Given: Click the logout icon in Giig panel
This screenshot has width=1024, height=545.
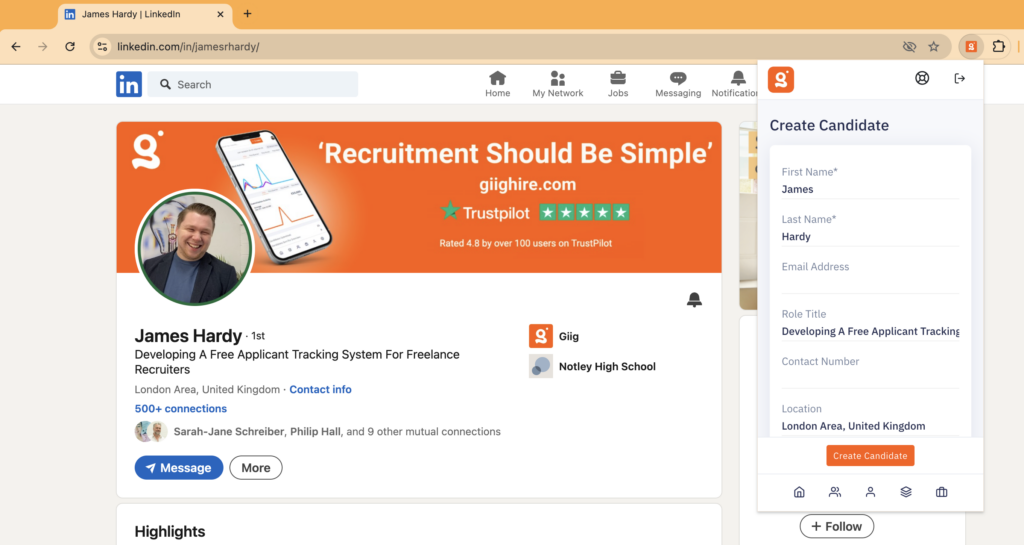Looking at the screenshot, I should tap(959, 78).
